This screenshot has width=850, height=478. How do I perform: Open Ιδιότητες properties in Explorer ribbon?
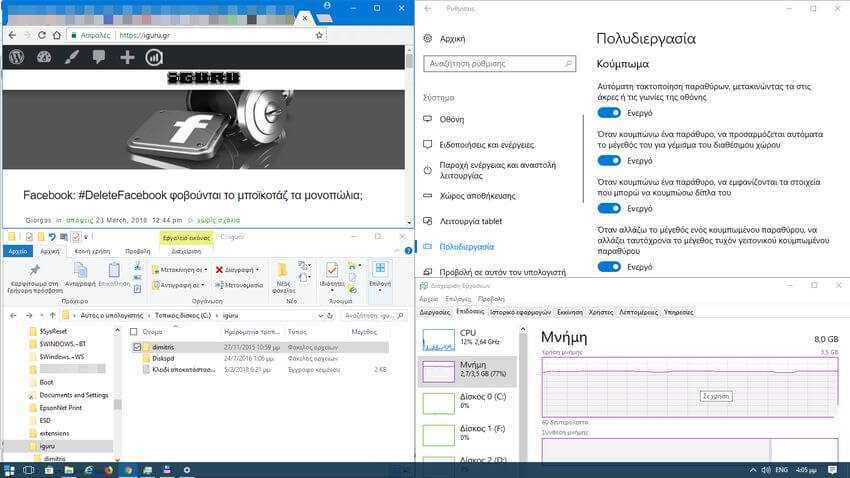[x=332, y=275]
